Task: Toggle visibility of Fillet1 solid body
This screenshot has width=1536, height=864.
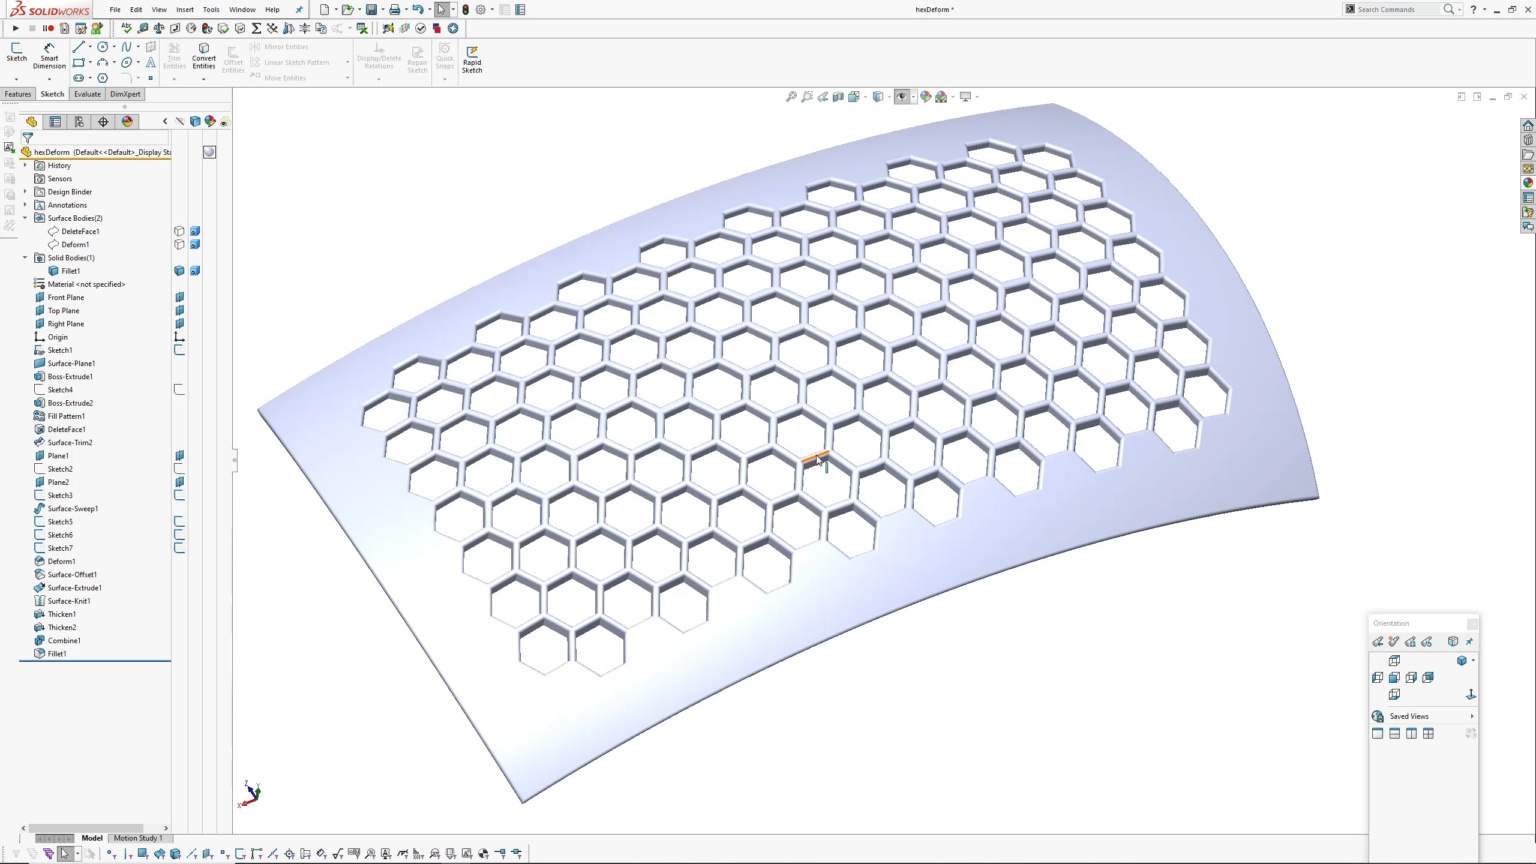Action: (179, 271)
